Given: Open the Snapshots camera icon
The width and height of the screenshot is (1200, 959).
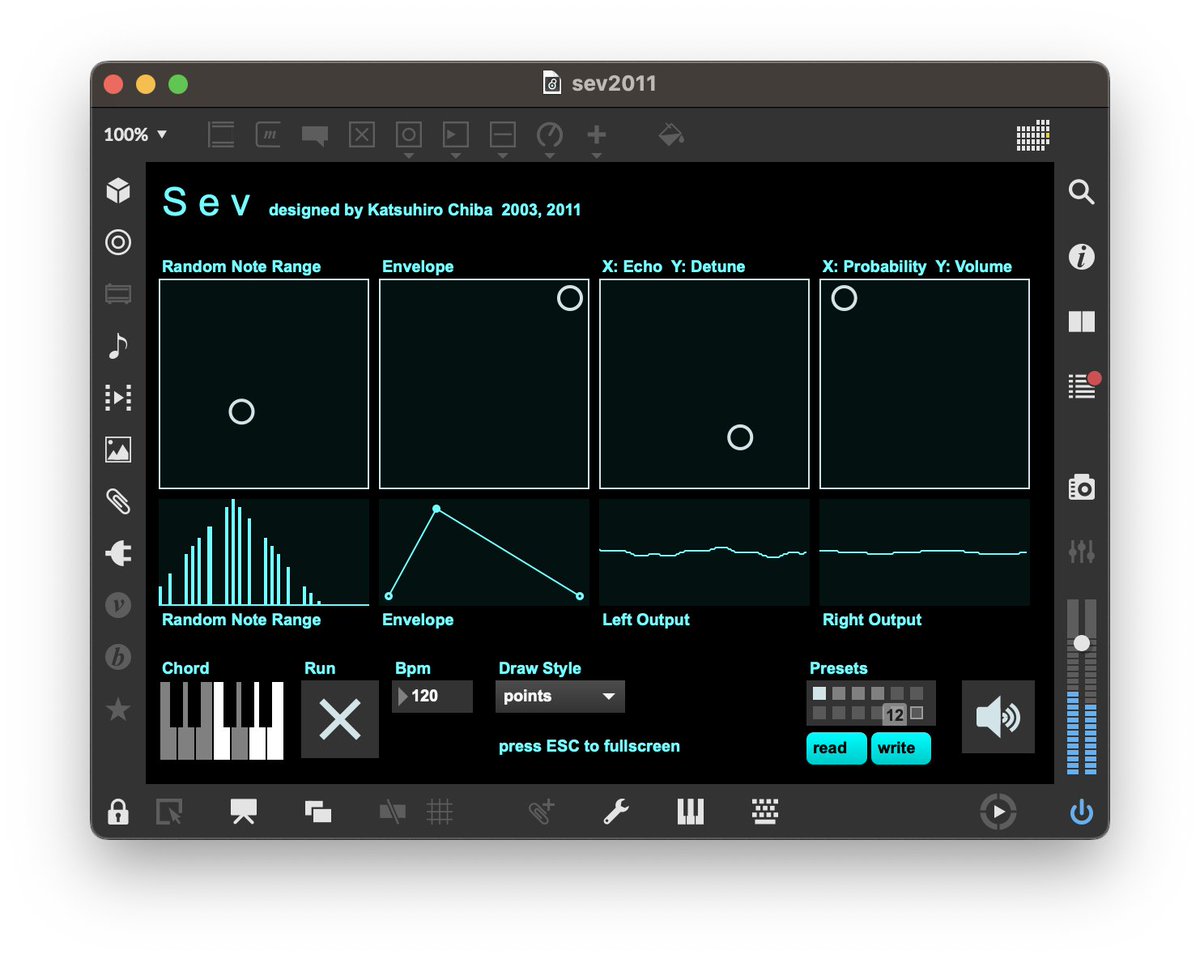Looking at the screenshot, I should click(1081, 487).
